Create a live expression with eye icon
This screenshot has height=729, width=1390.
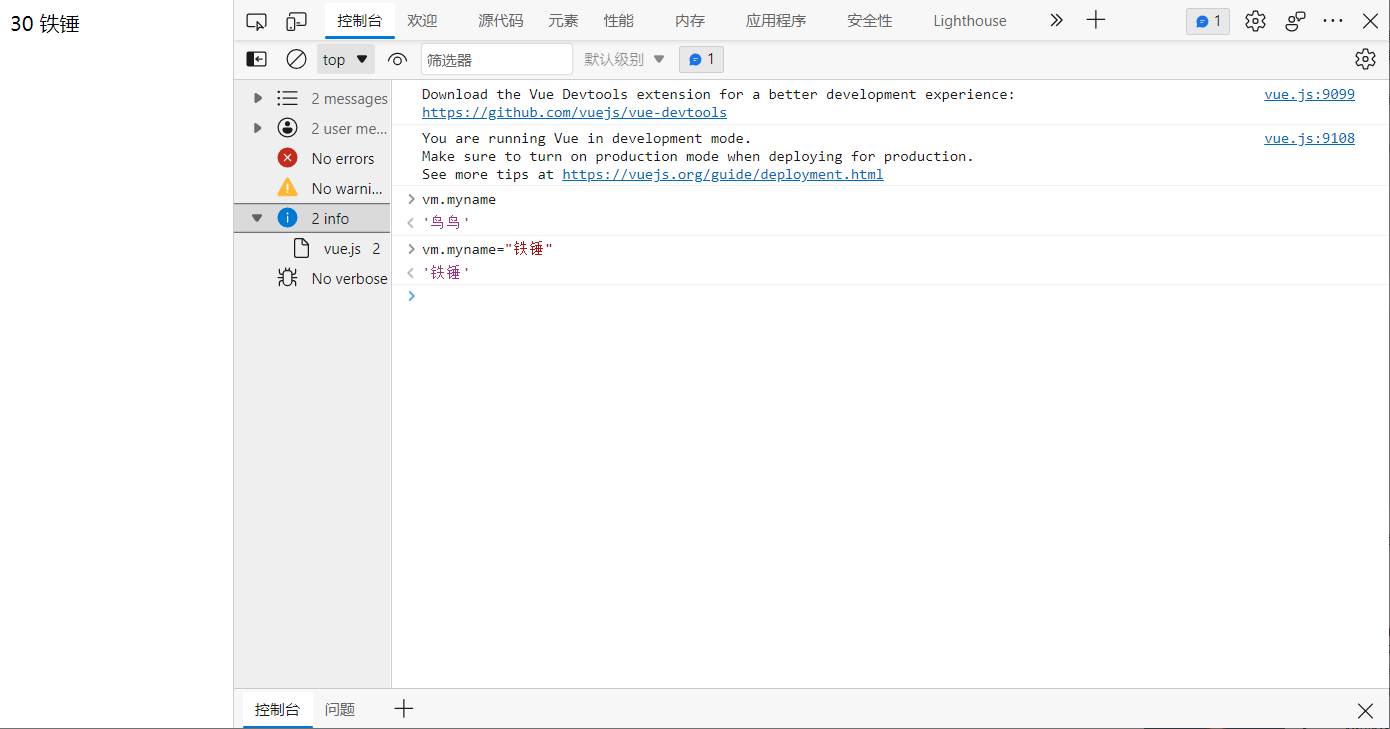(398, 60)
